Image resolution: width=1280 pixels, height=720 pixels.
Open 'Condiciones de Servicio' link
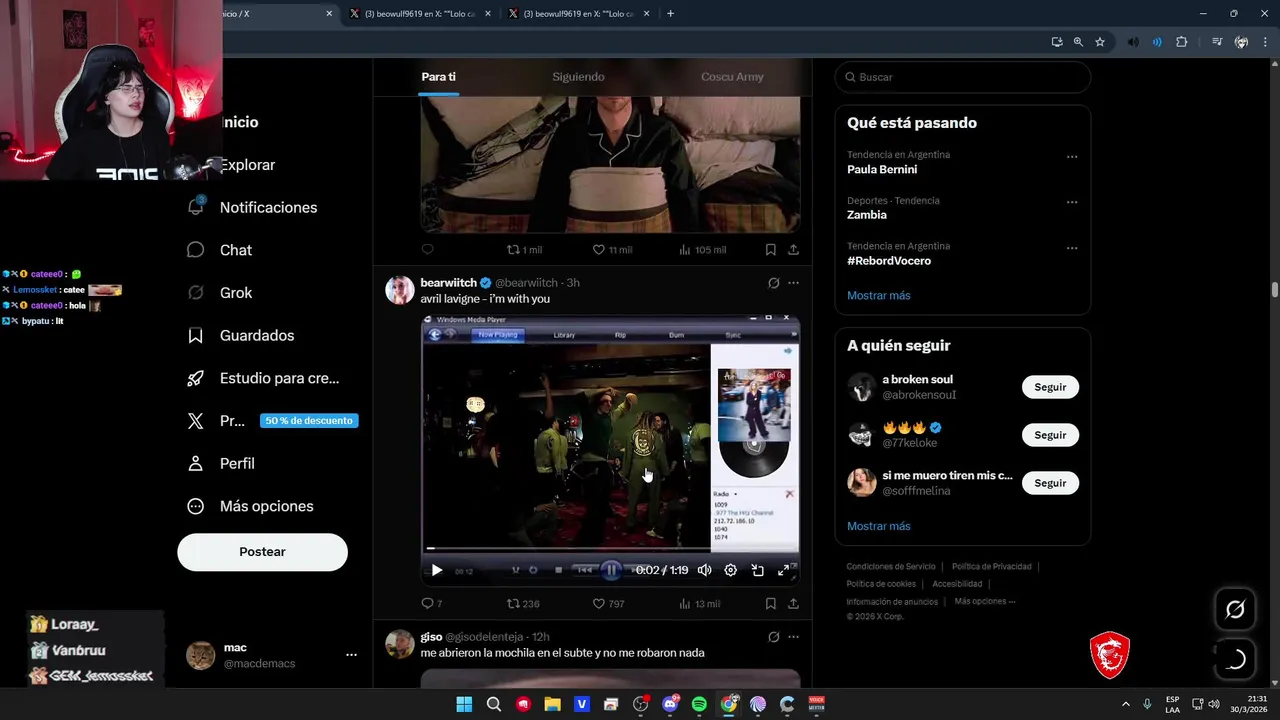[891, 566]
